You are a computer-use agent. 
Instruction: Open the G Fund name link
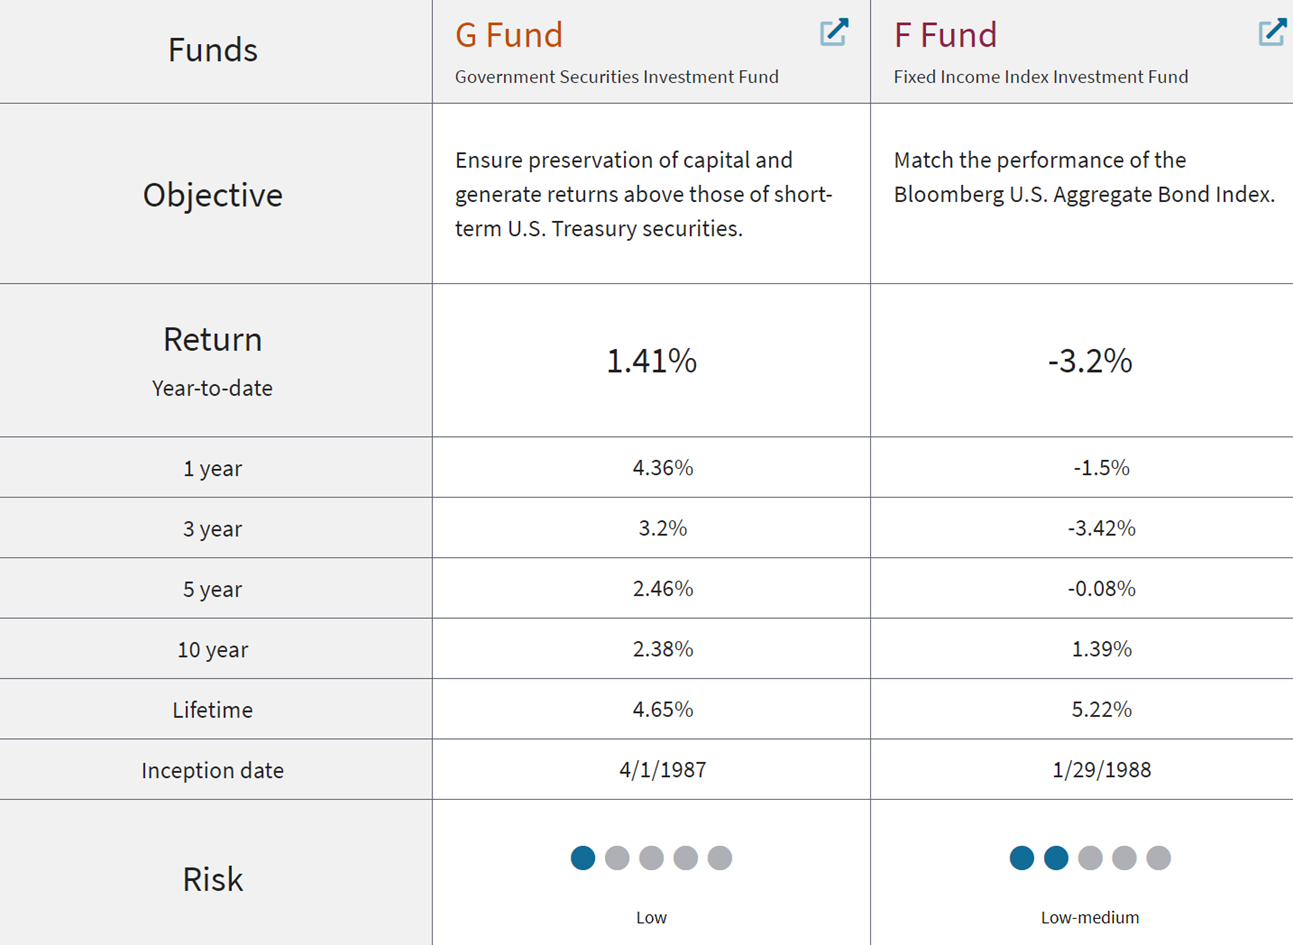click(508, 34)
